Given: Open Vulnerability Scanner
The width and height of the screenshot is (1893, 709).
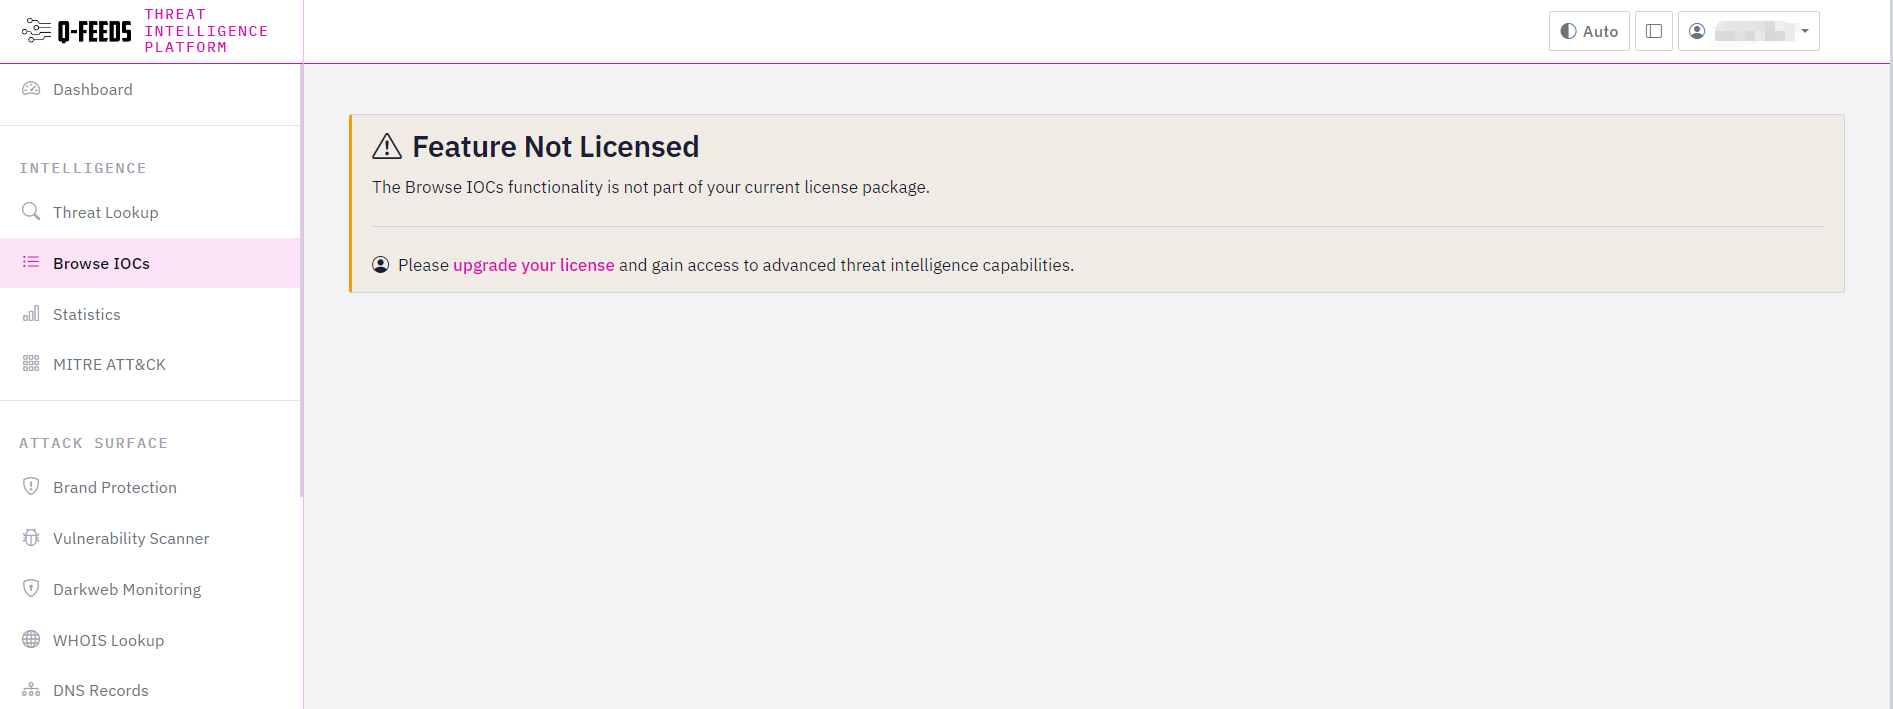Looking at the screenshot, I should [x=150, y=538].
